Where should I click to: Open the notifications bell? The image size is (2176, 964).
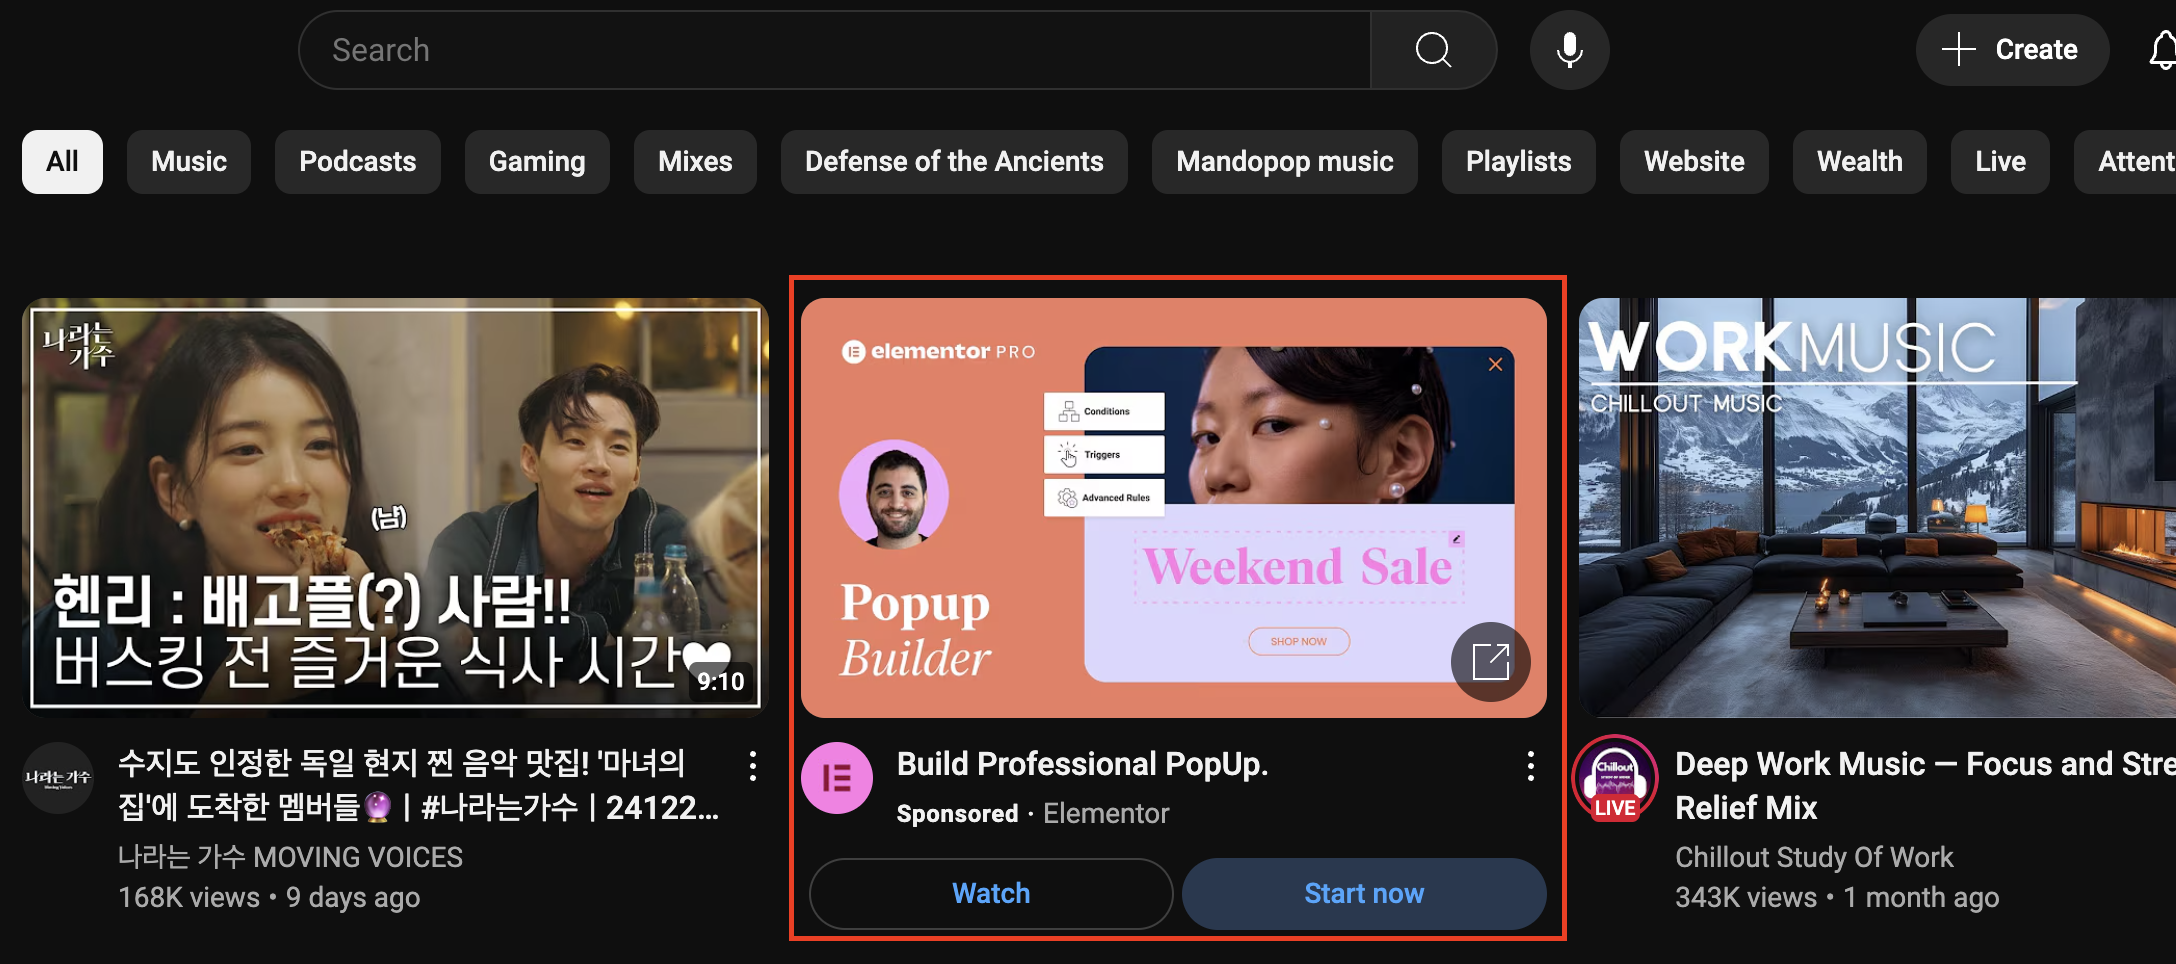pyautogui.click(x=2163, y=50)
